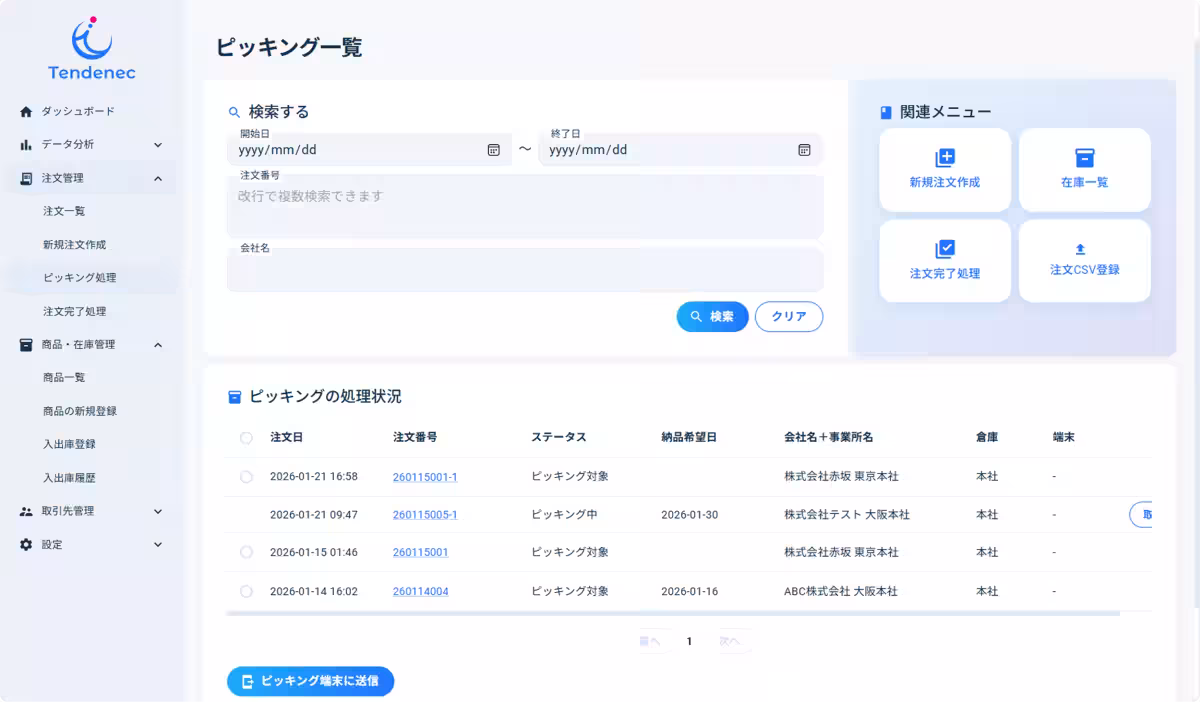Image resolution: width=1200 pixels, height=702 pixels.
Task: Click the 設定 gear icon in sidebar
Action: tap(27, 544)
